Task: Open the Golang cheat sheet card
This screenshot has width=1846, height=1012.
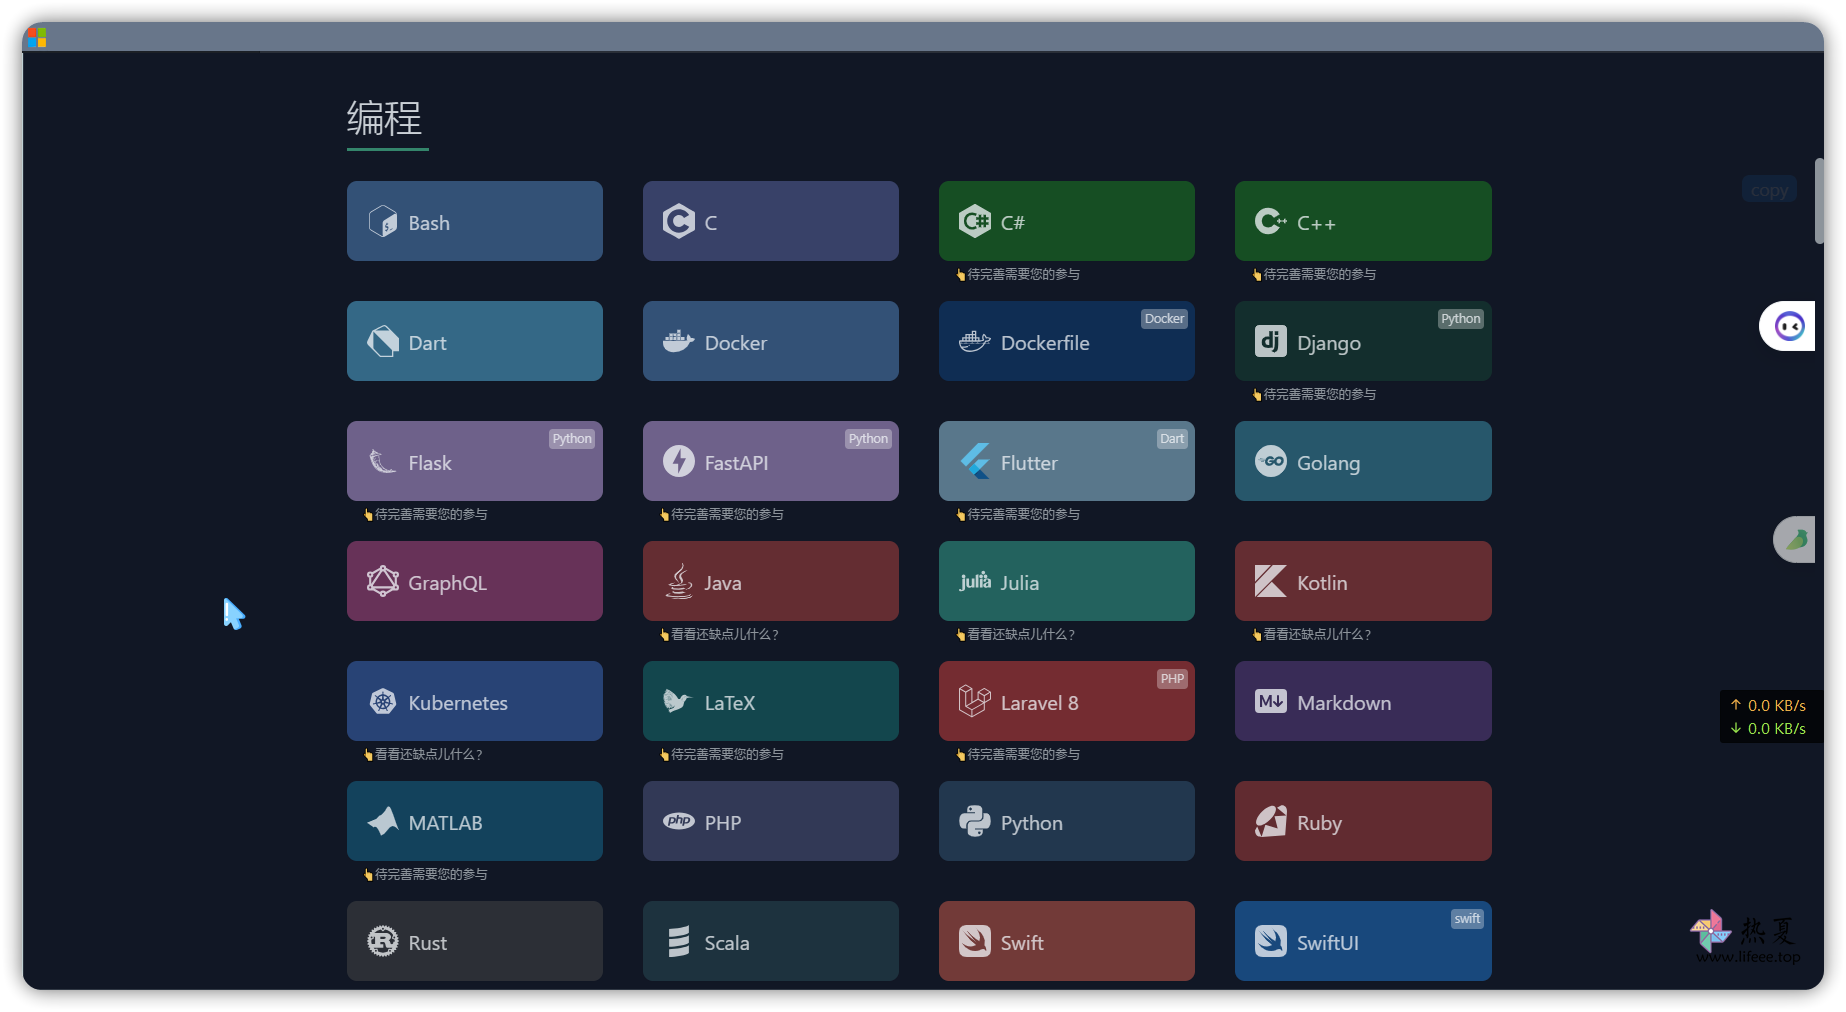Action: (1363, 461)
